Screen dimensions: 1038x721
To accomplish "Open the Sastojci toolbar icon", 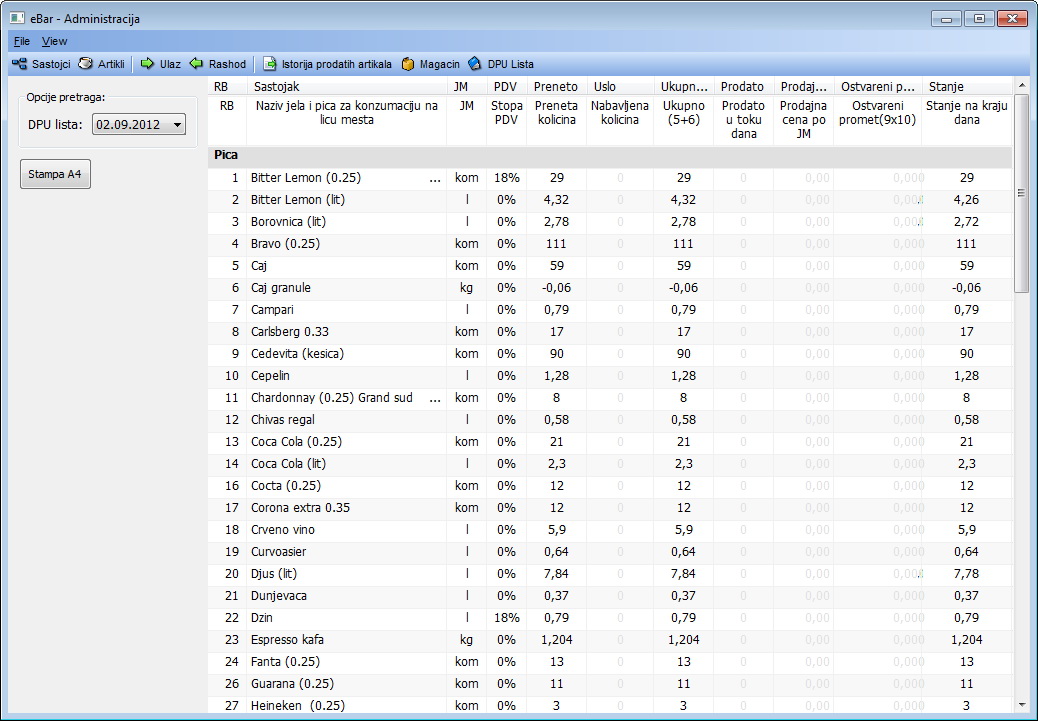I will click(x=19, y=64).
